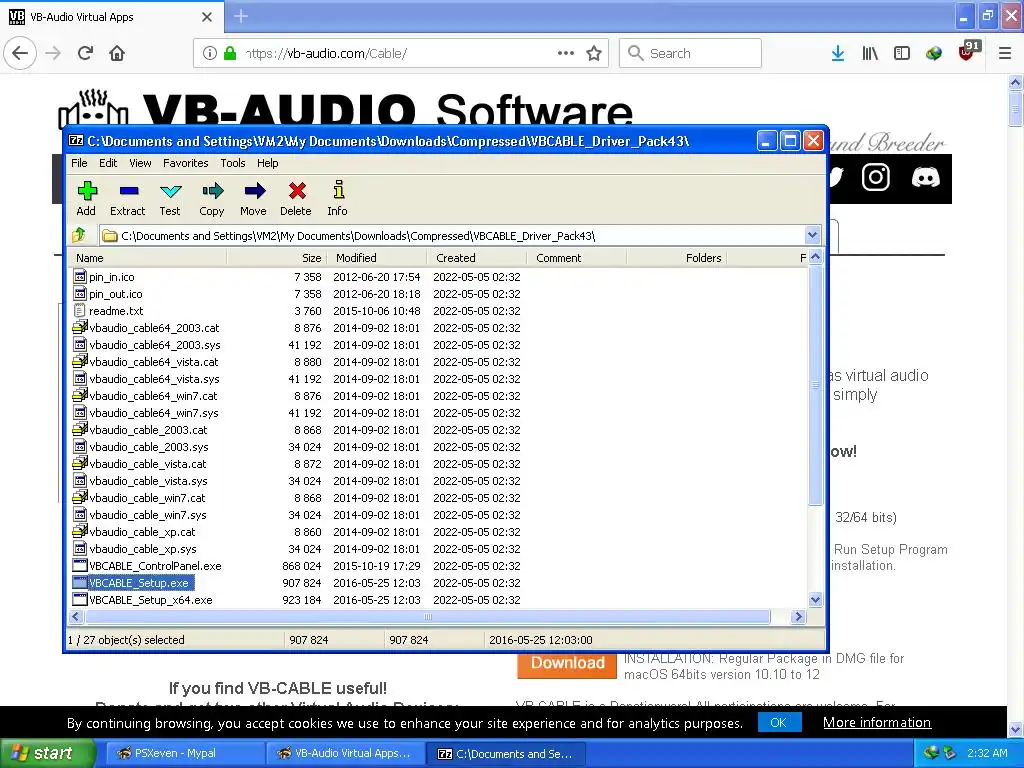
Task: Open the browser Library icon
Action: coord(870,53)
